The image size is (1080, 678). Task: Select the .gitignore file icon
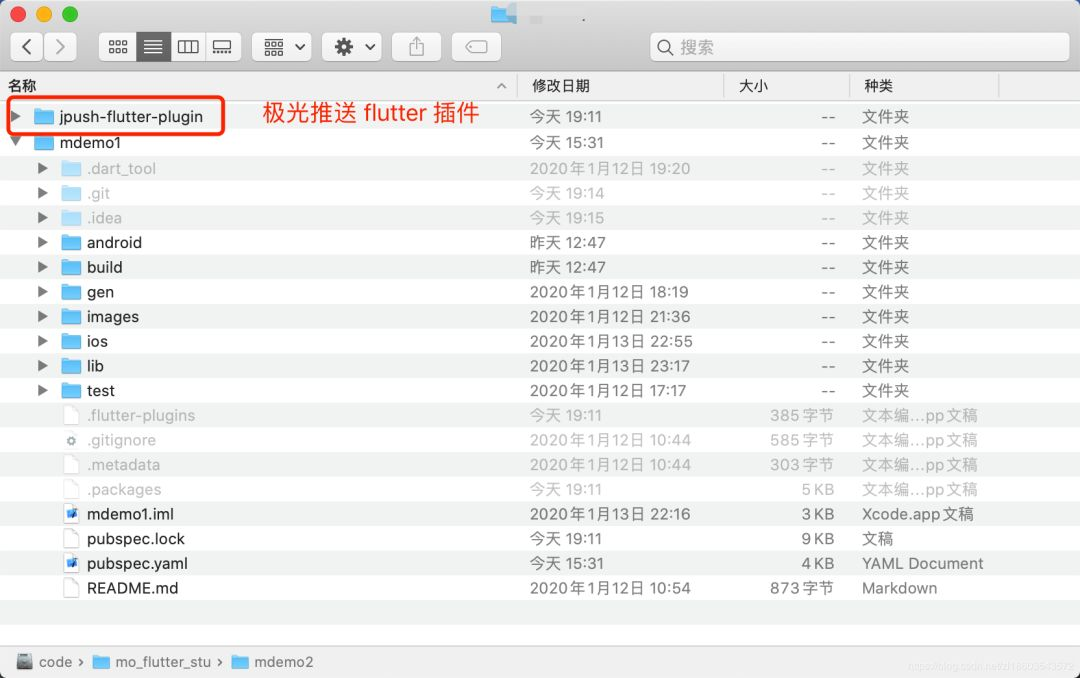71,440
